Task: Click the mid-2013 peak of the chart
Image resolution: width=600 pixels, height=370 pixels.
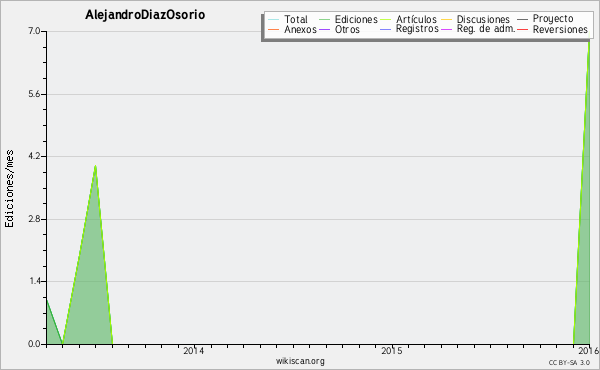Action: [x=95, y=166]
